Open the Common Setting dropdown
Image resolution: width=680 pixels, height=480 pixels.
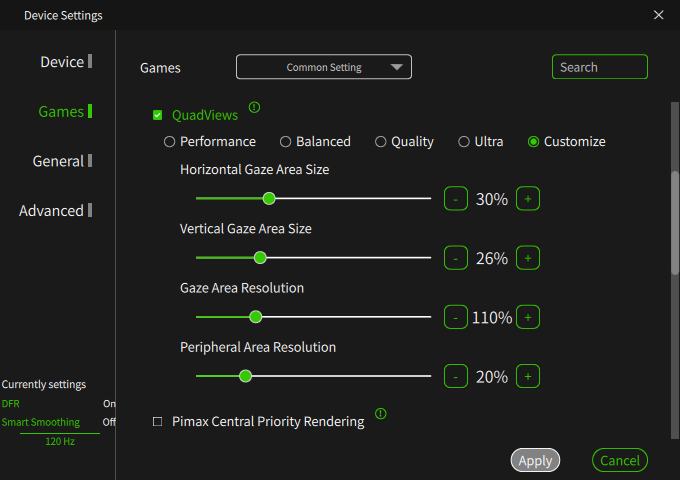(x=324, y=67)
